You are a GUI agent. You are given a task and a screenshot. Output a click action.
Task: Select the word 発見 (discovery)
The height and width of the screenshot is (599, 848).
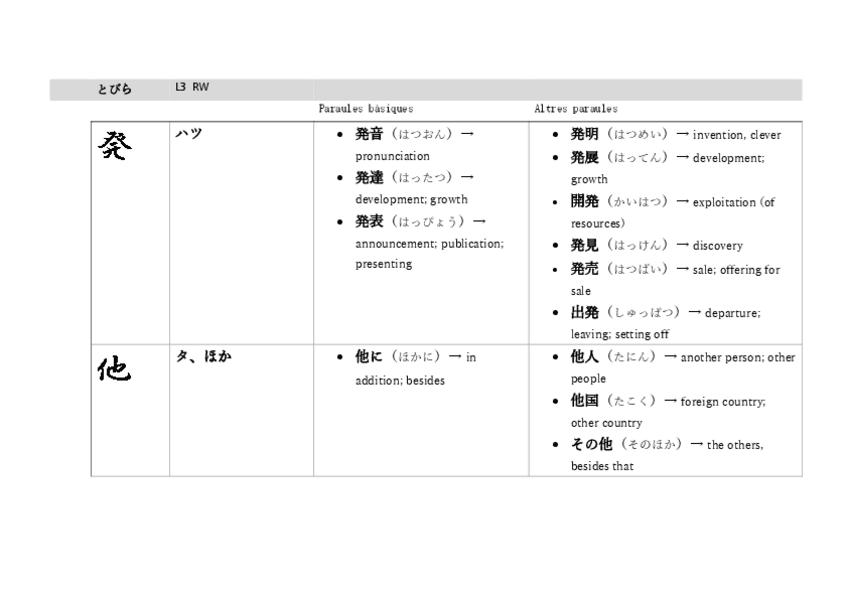[584, 245]
